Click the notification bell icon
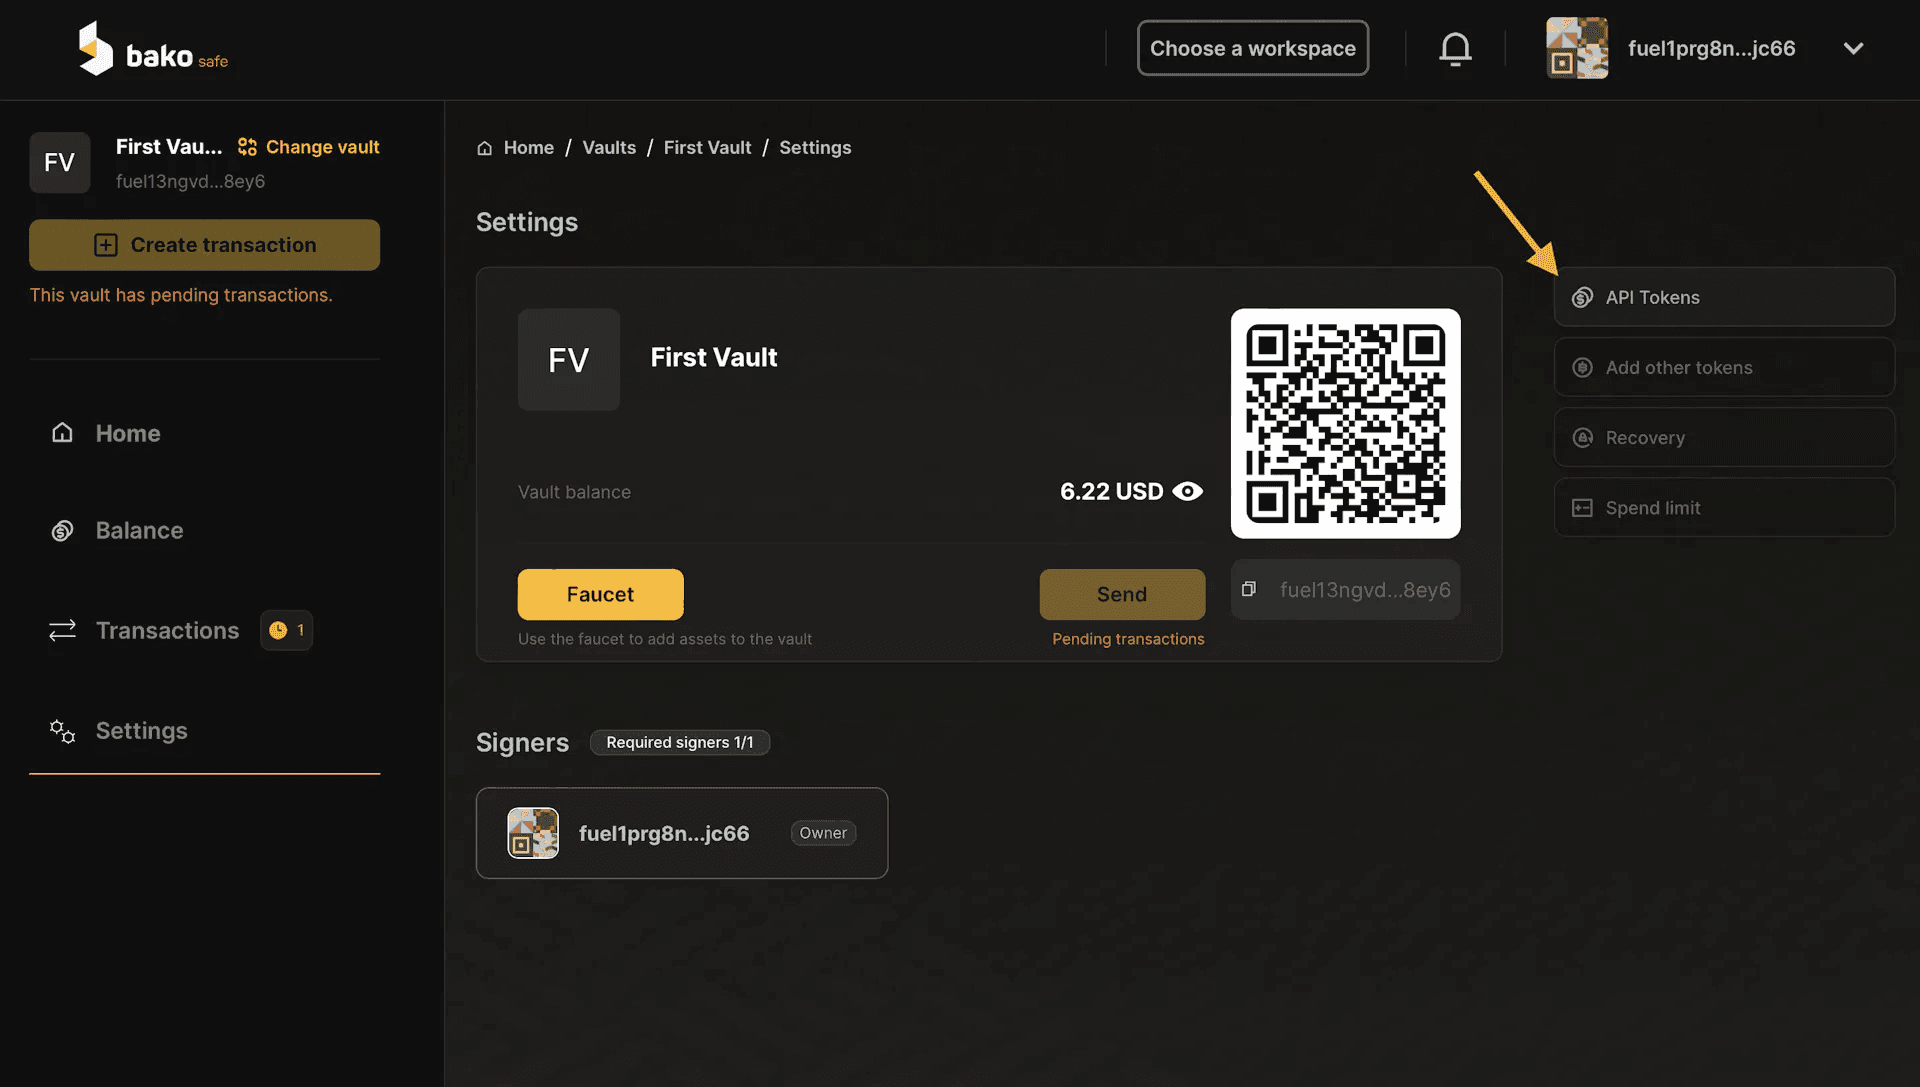Viewport: 1920px width, 1087px height. tap(1455, 47)
